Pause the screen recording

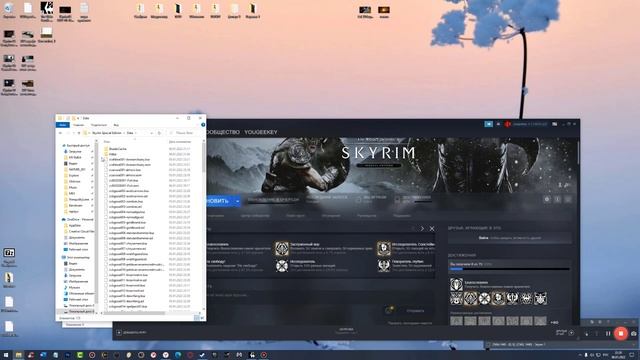click(608, 333)
